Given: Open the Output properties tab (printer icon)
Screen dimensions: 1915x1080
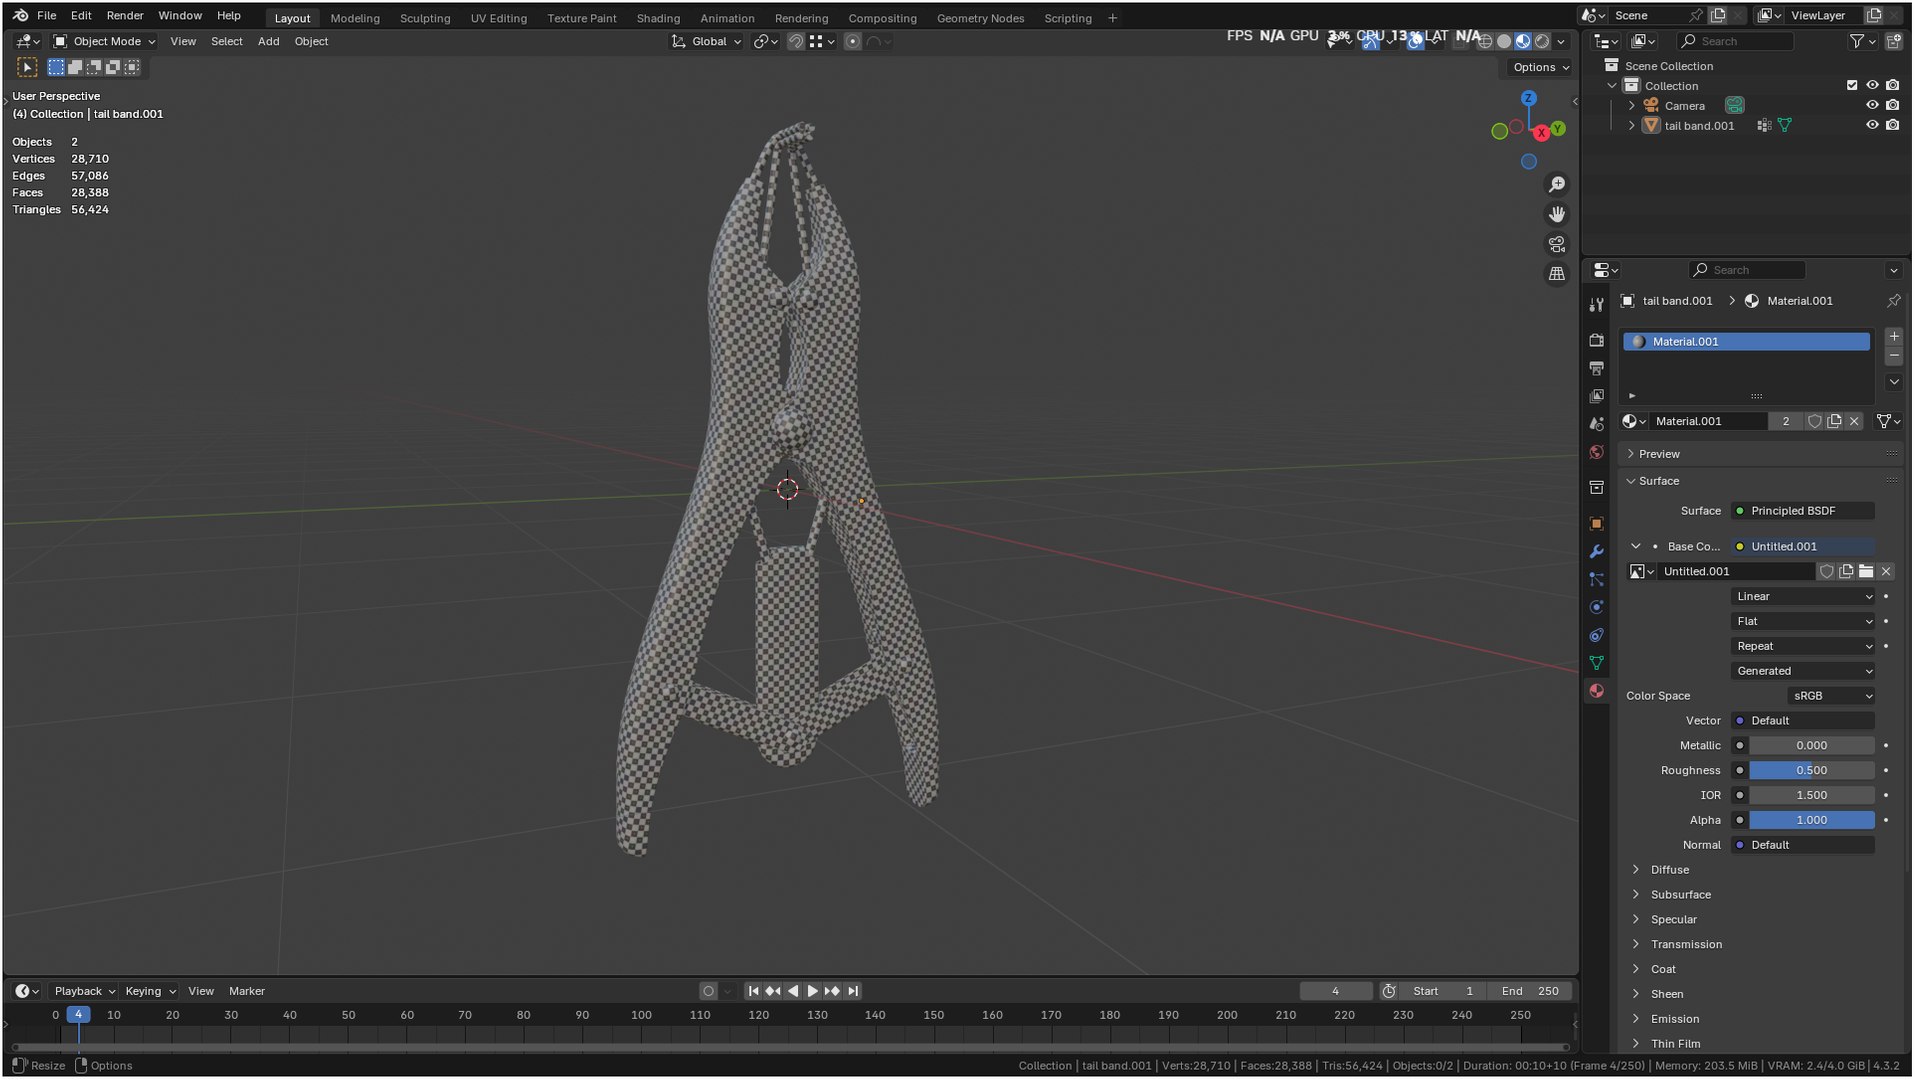Looking at the screenshot, I should coord(1597,369).
